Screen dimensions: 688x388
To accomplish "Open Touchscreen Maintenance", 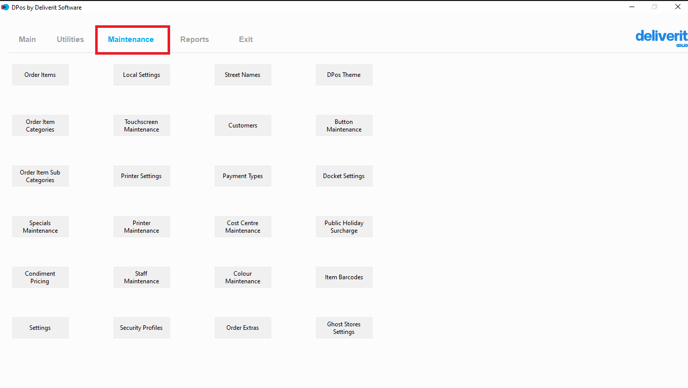I will tap(142, 126).
